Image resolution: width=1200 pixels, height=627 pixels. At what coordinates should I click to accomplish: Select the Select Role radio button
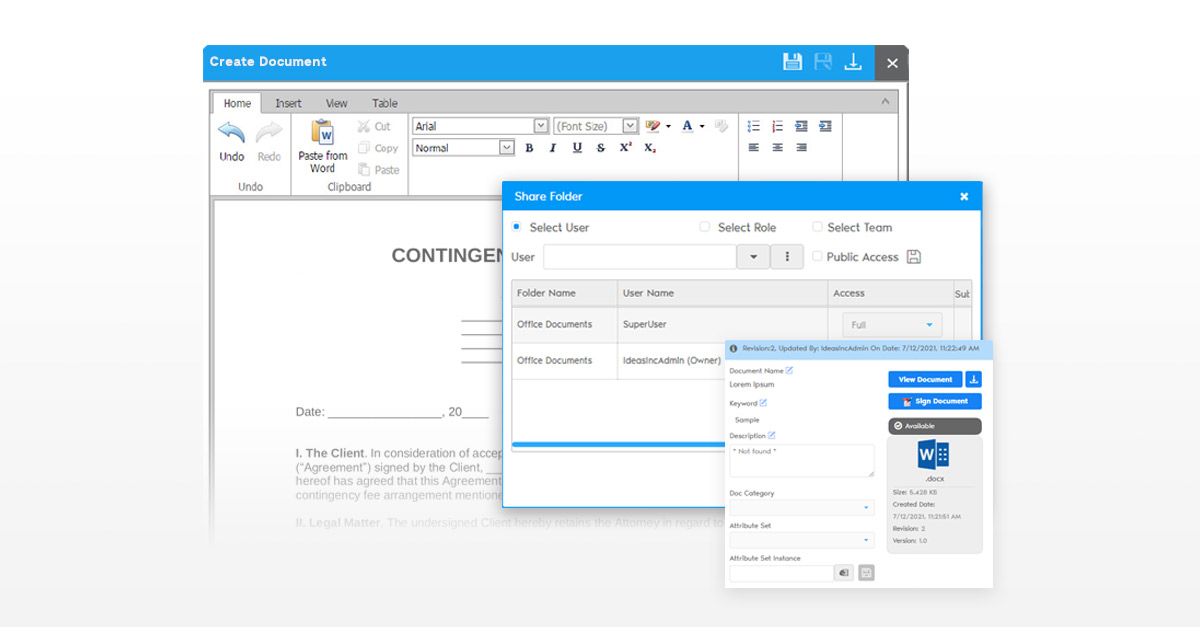(705, 227)
